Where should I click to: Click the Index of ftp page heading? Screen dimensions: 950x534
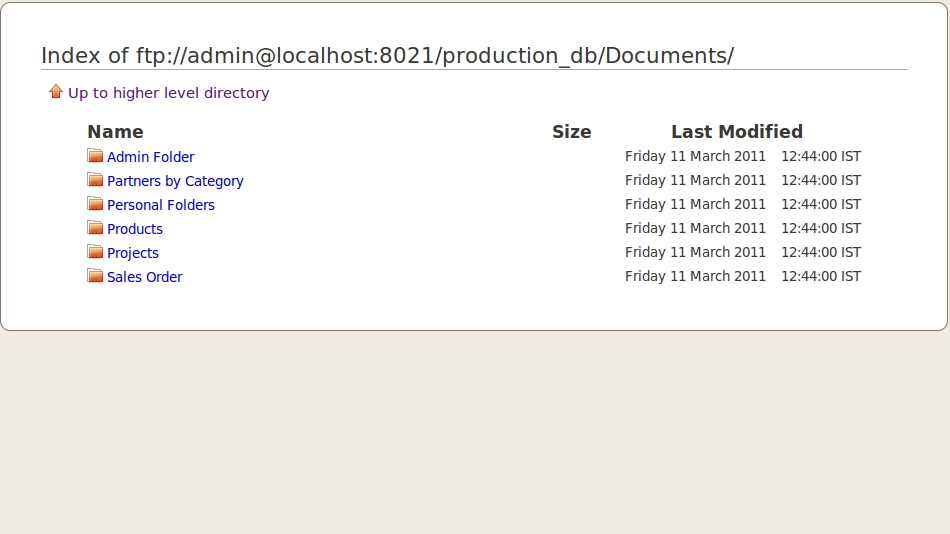[x=388, y=56]
